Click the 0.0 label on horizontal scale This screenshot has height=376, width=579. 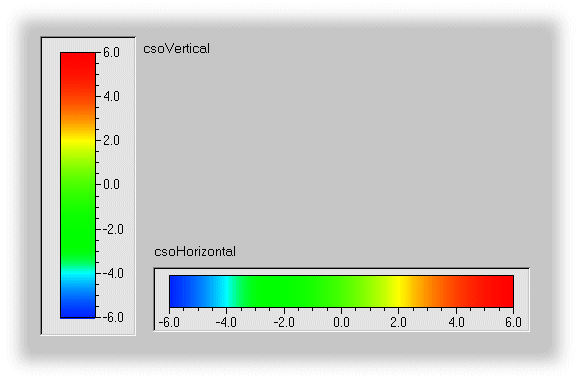pyautogui.click(x=341, y=322)
